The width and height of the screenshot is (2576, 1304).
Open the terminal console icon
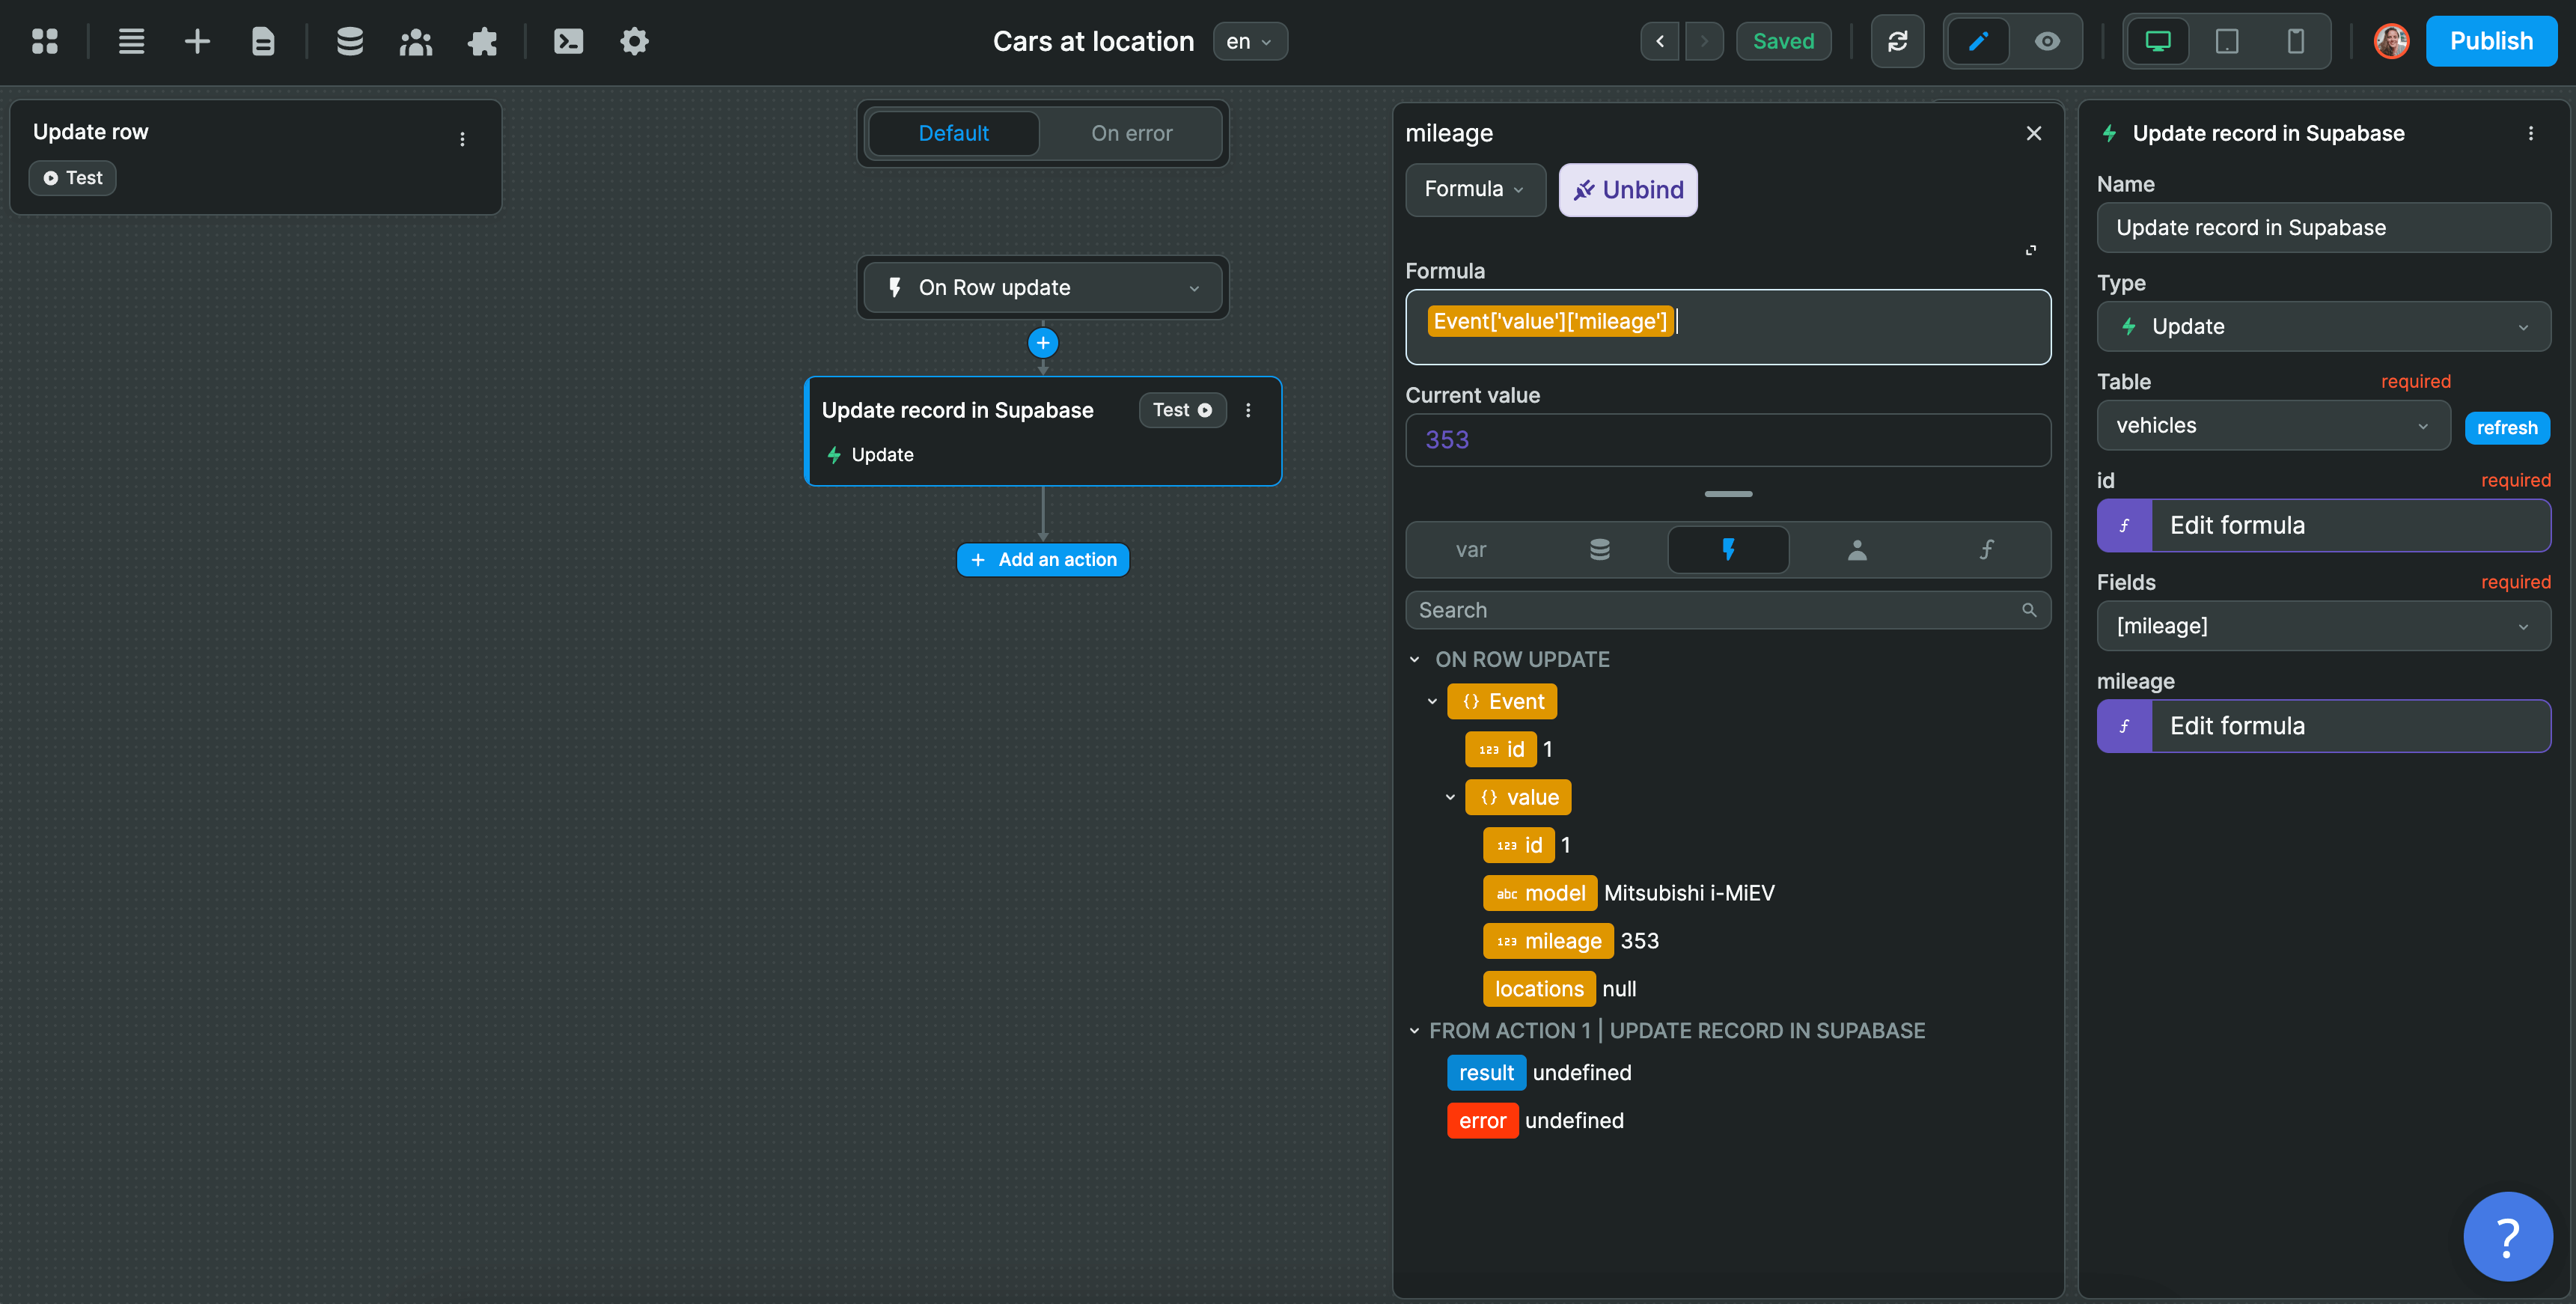pyautogui.click(x=568, y=41)
